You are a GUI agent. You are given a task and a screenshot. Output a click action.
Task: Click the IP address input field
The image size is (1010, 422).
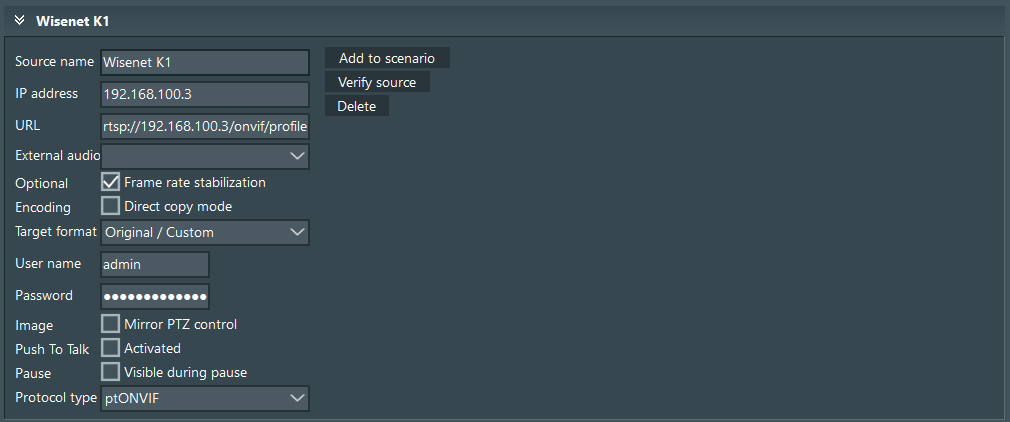point(205,94)
